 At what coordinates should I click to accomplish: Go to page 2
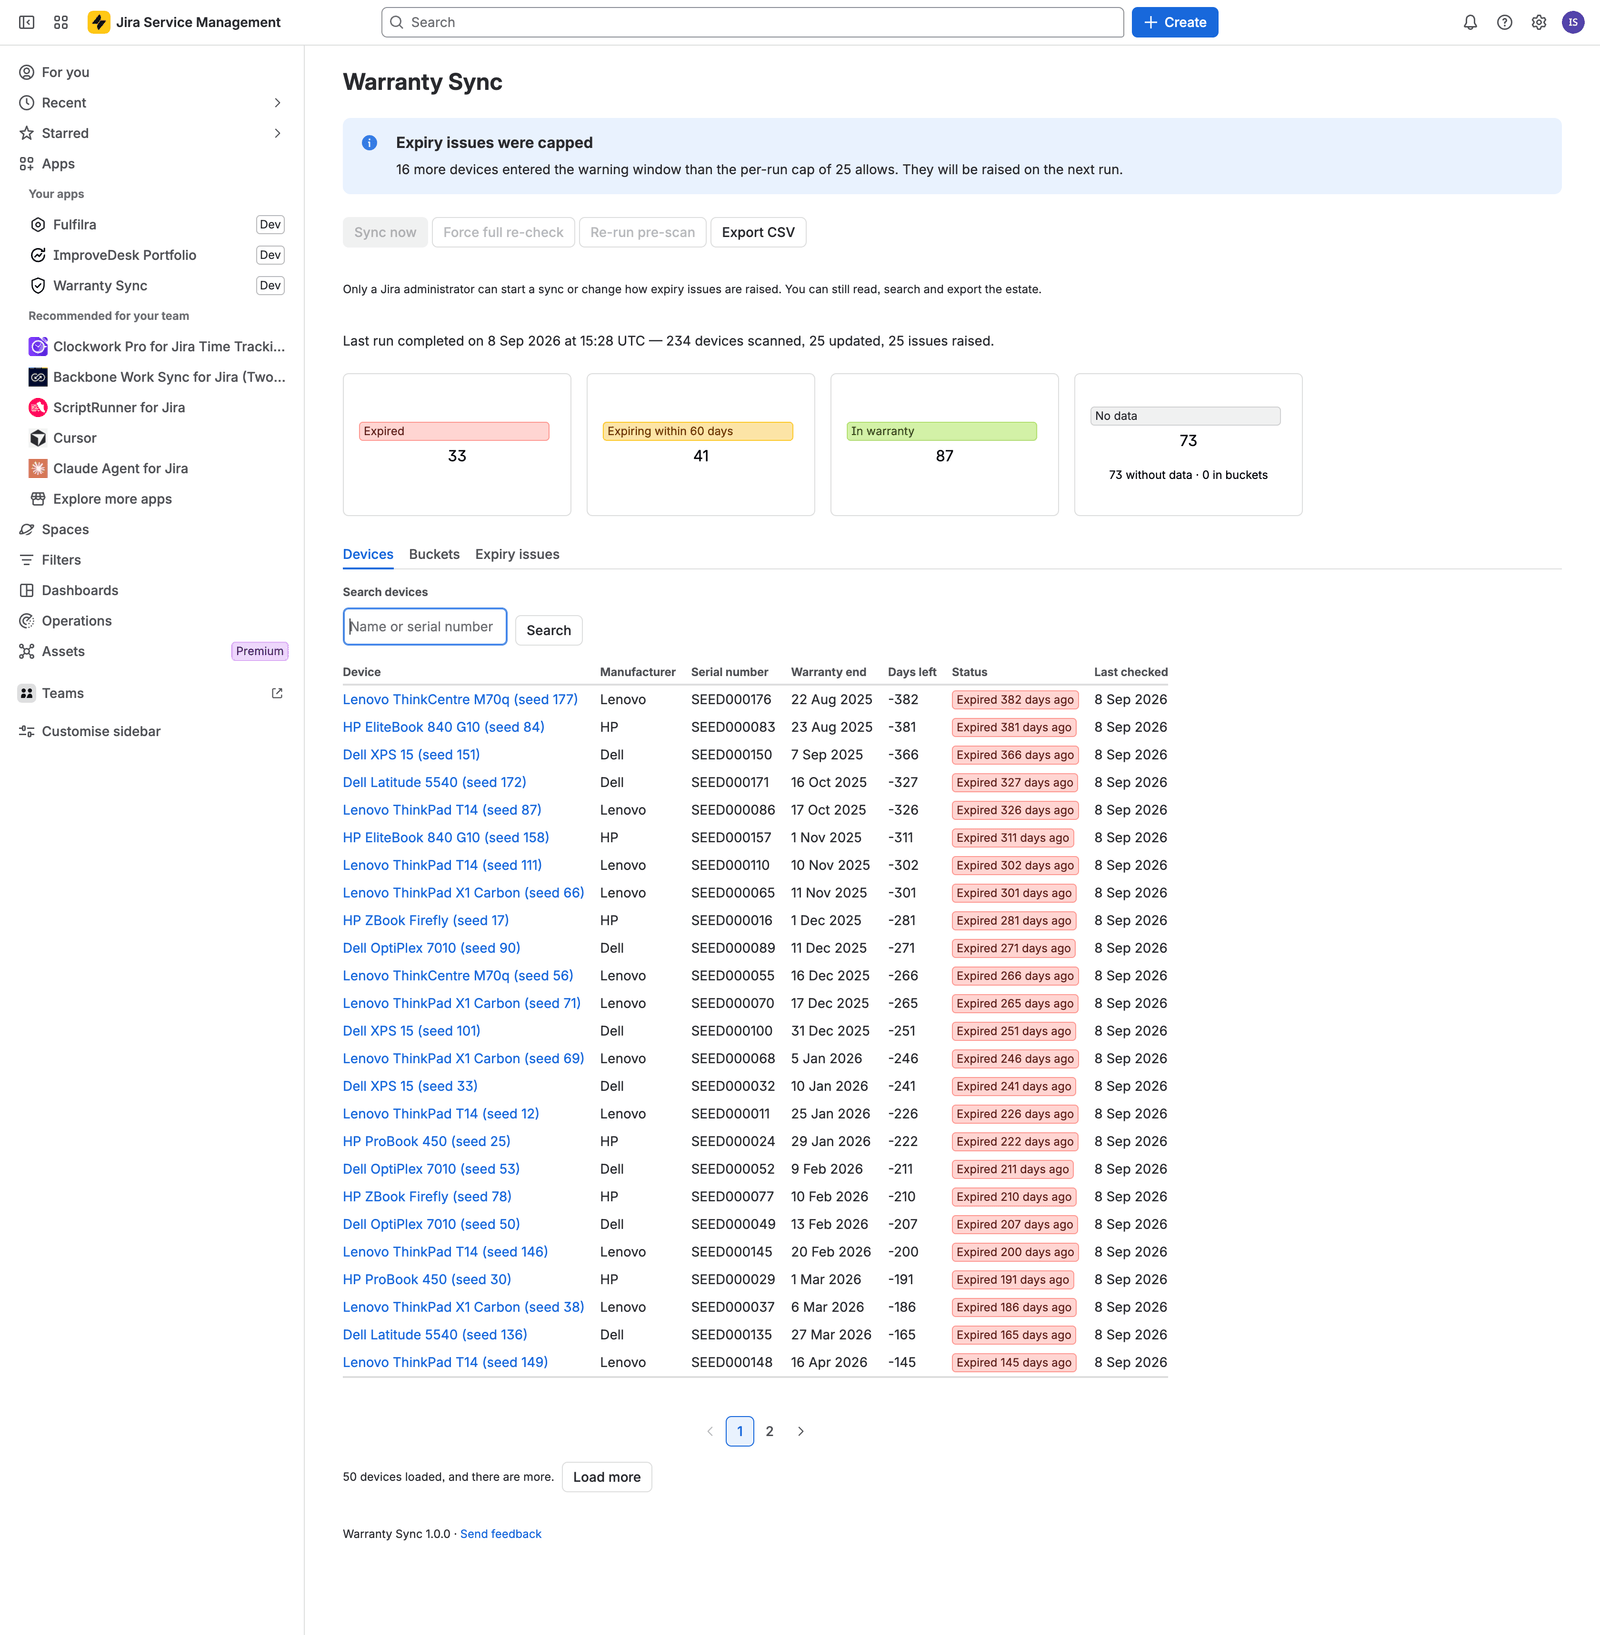coord(769,1431)
